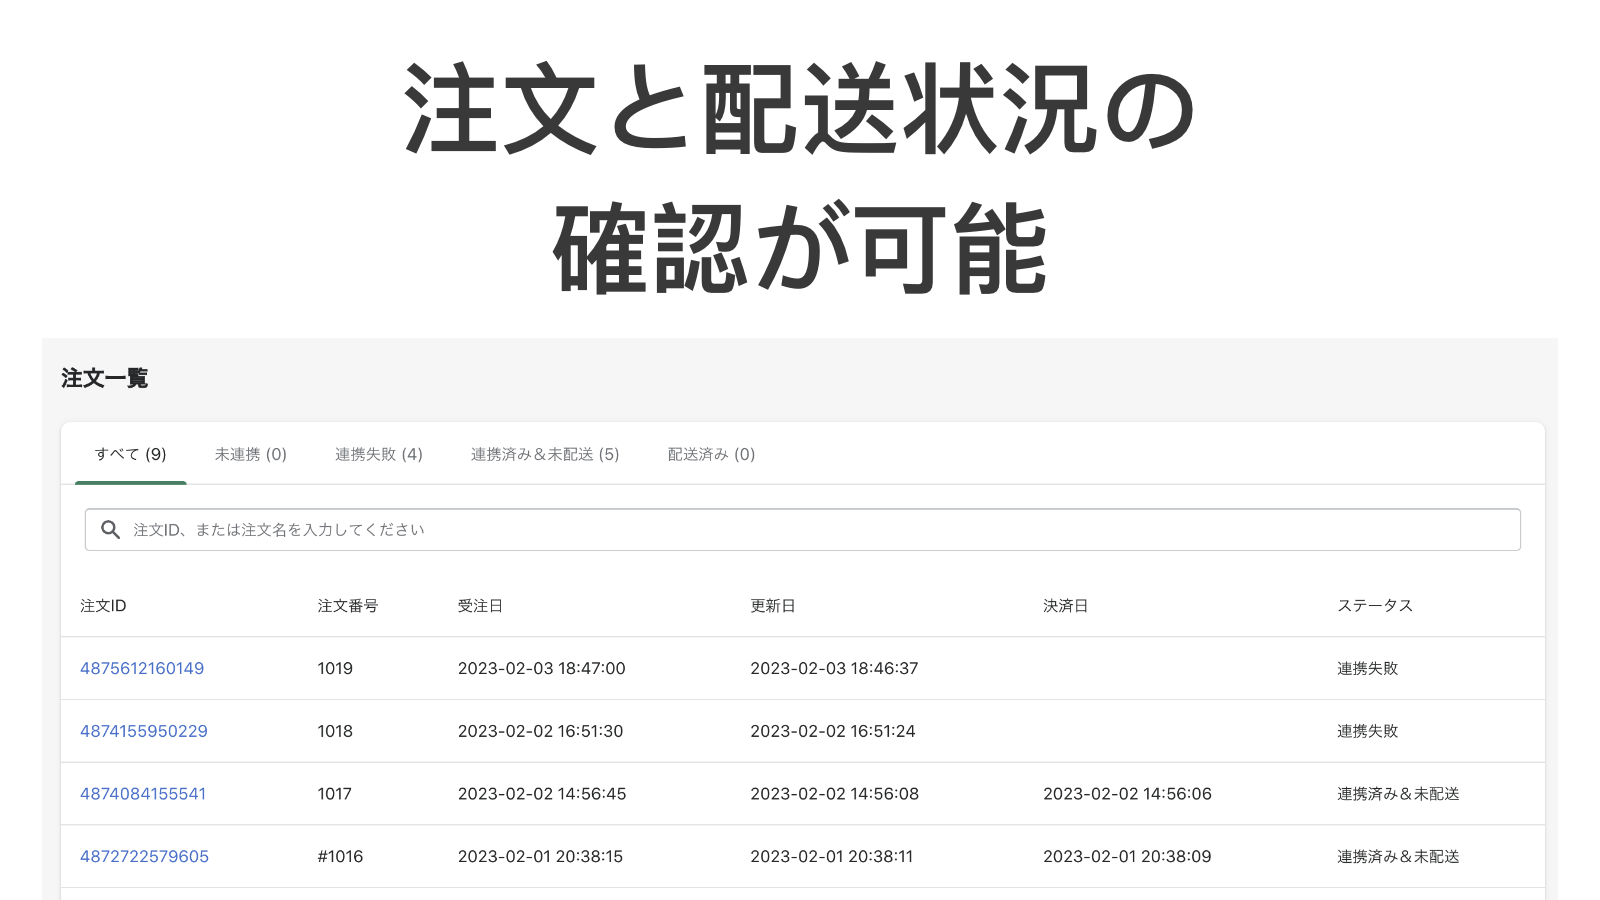Click order number #1016 row entry
The image size is (1600, 900).
[x=340, y=856]
